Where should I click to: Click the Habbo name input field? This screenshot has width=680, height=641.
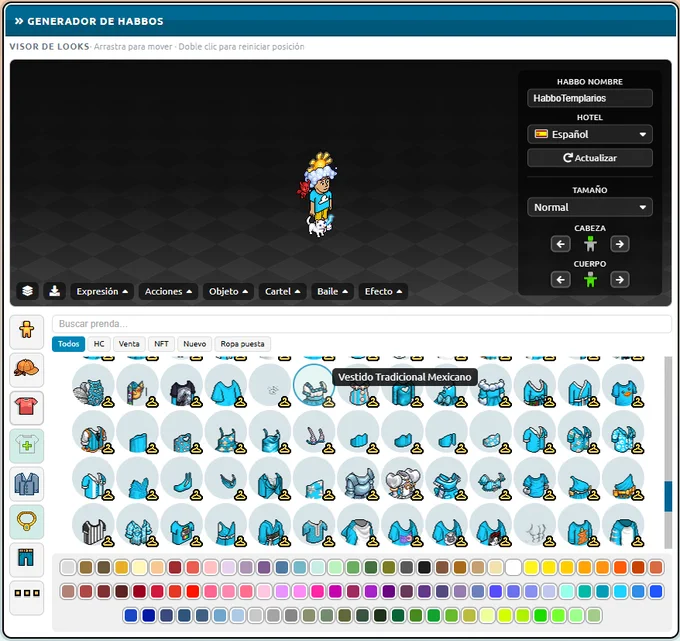[590, 98]
